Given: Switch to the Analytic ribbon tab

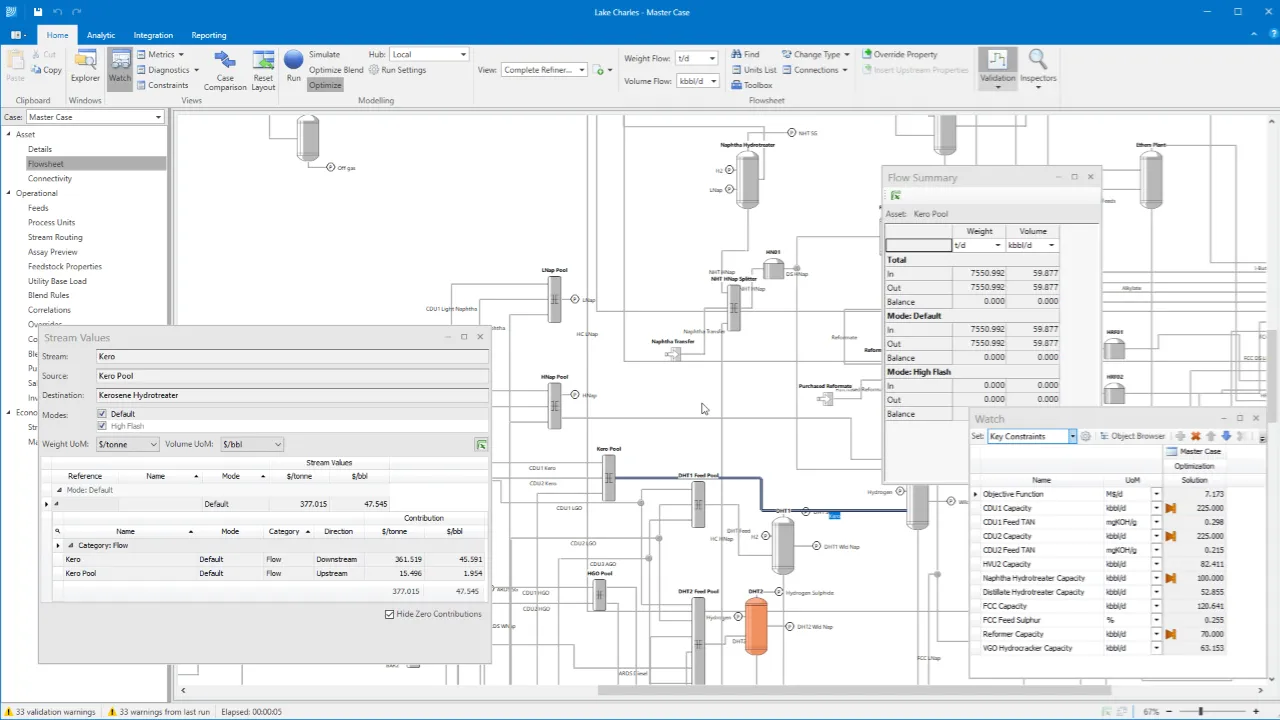Looking at the screenshot, I should pyautogui.click(x=100, y=35).
